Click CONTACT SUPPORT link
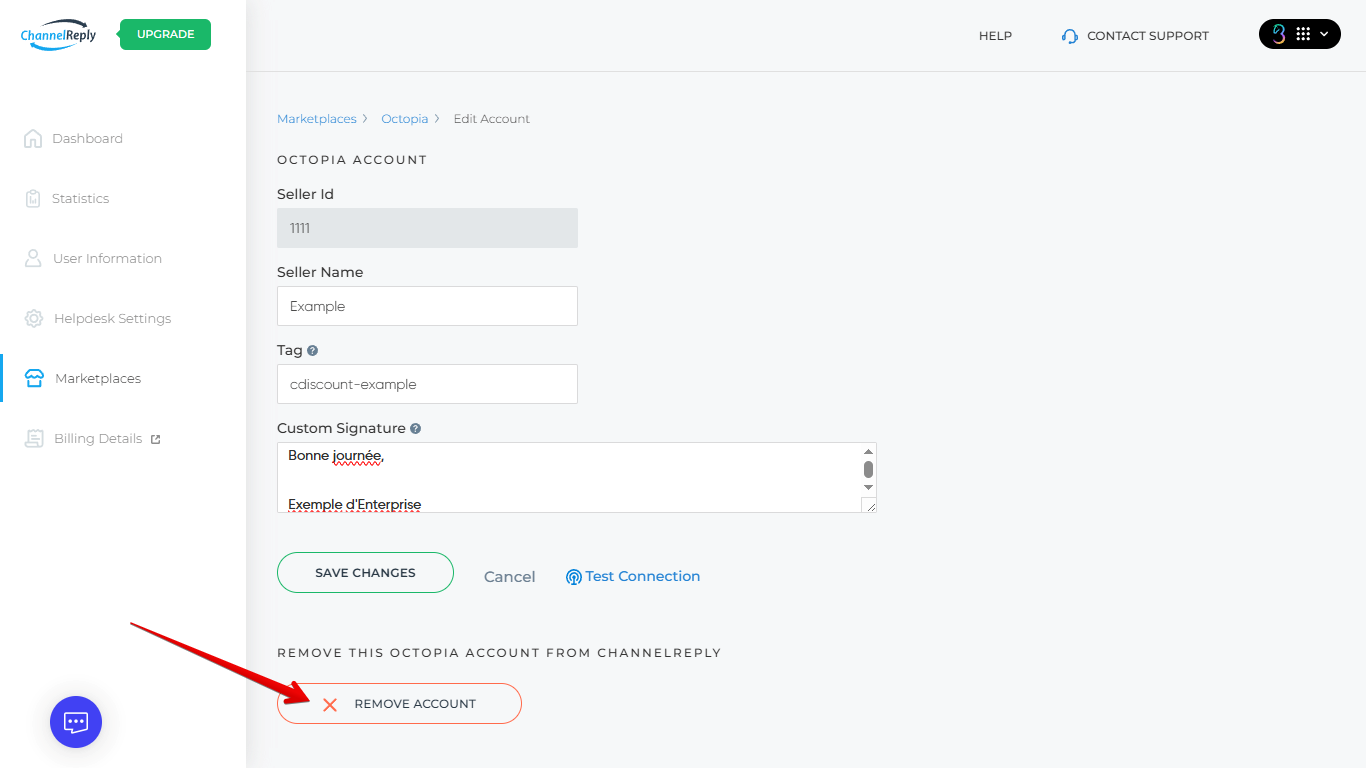This screenshot has width=1366, height=768. 1148,36
